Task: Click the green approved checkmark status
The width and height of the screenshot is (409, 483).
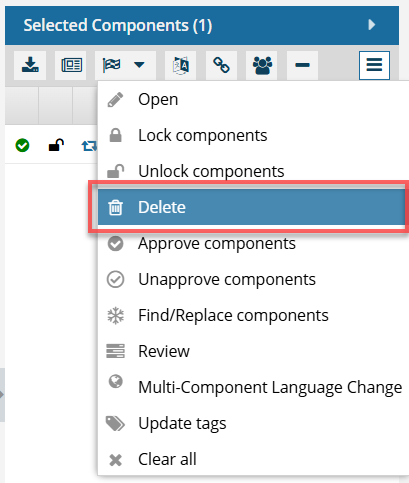Action: point(22,145)
